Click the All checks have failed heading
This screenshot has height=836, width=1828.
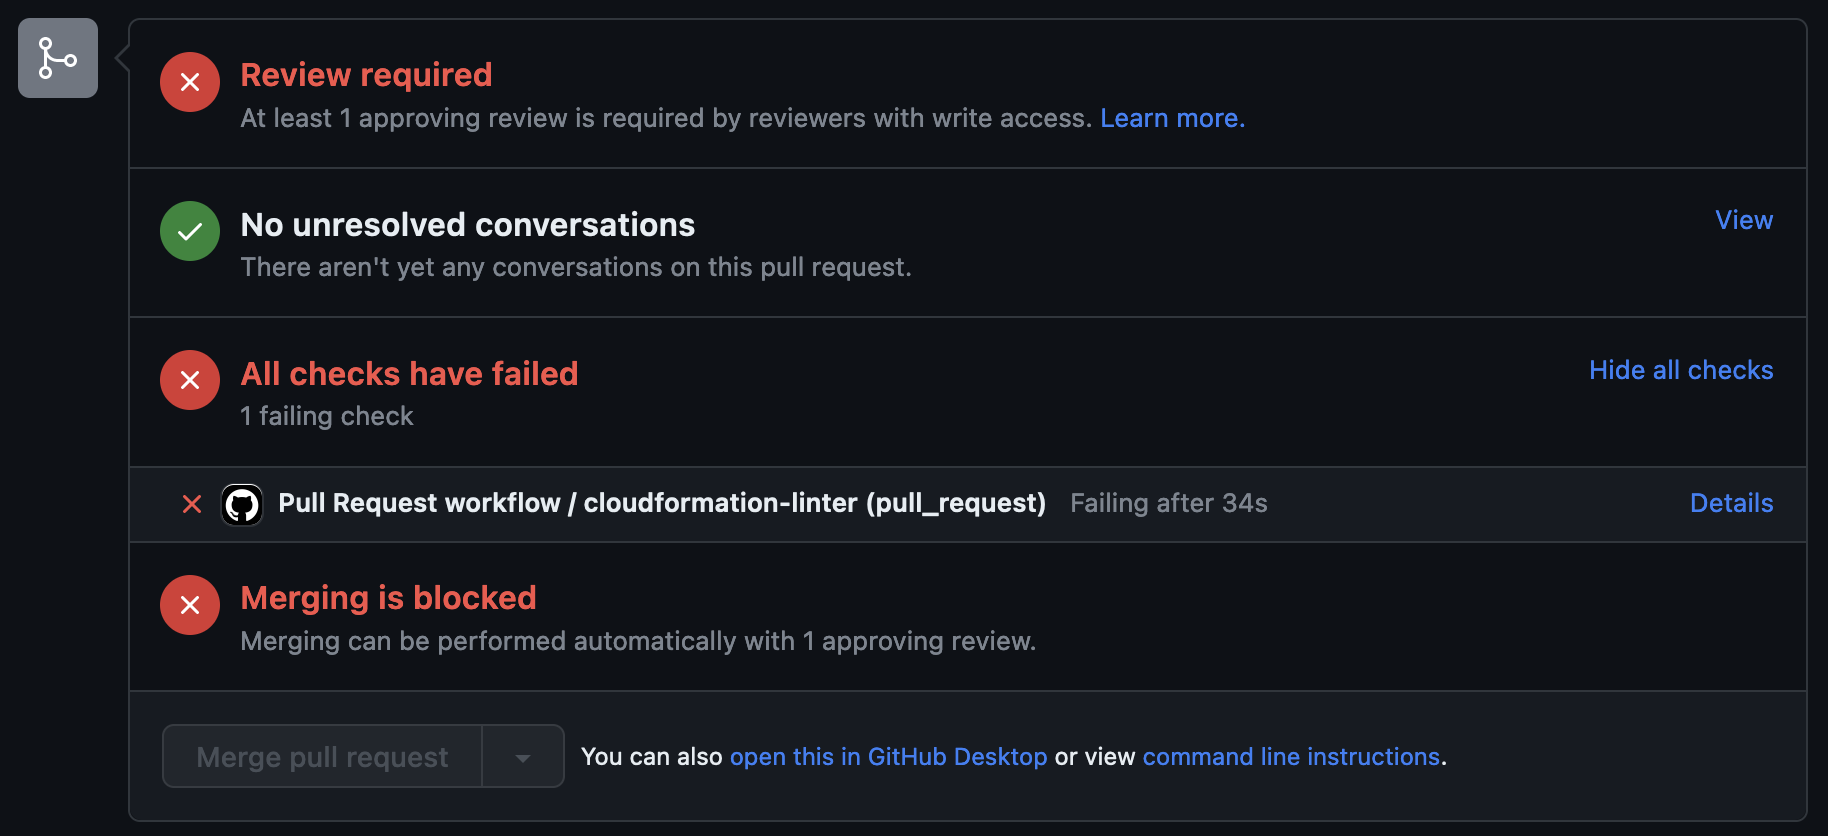coord(409,373)
